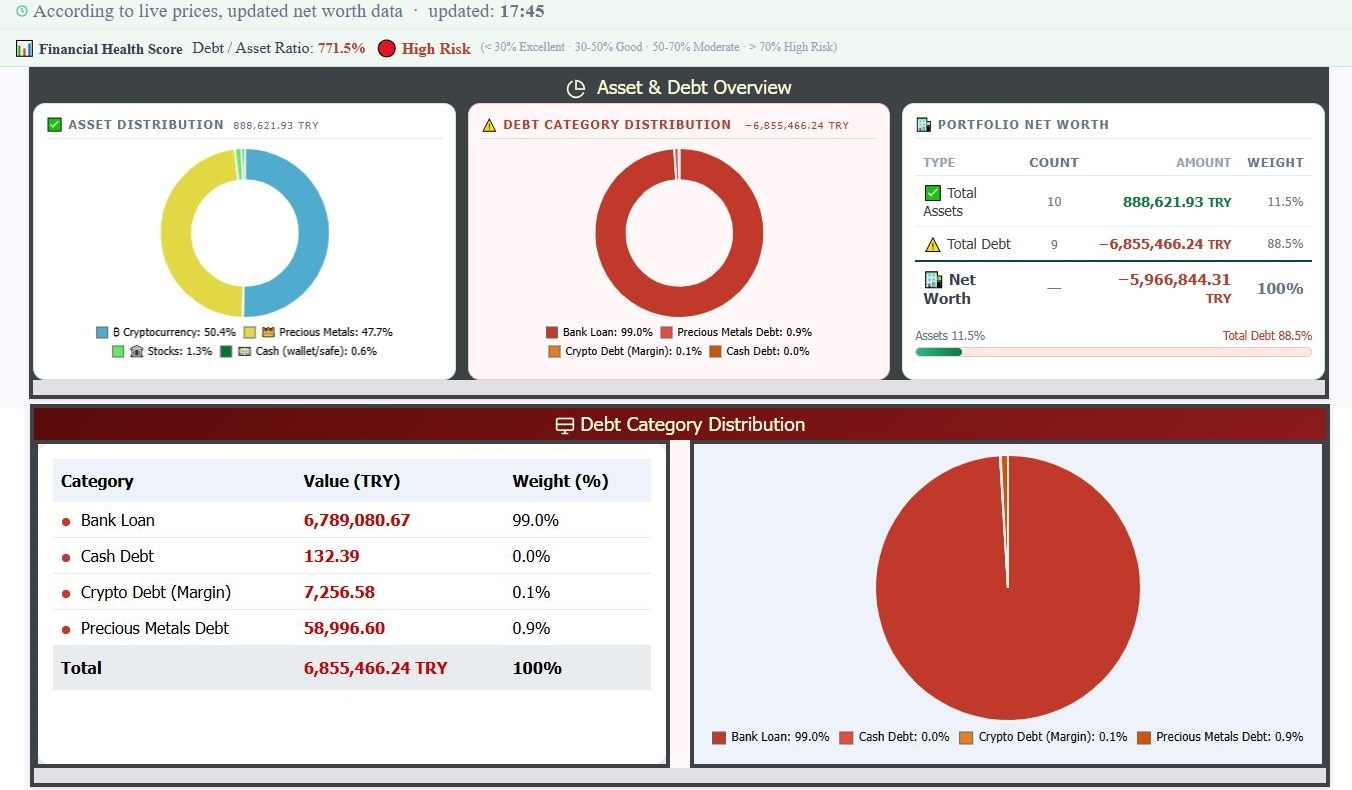Image resolution: width=1352 pixels, height=790 pixels.
Task: Click the red High Risk circle indicator
Action: [387, 48]
